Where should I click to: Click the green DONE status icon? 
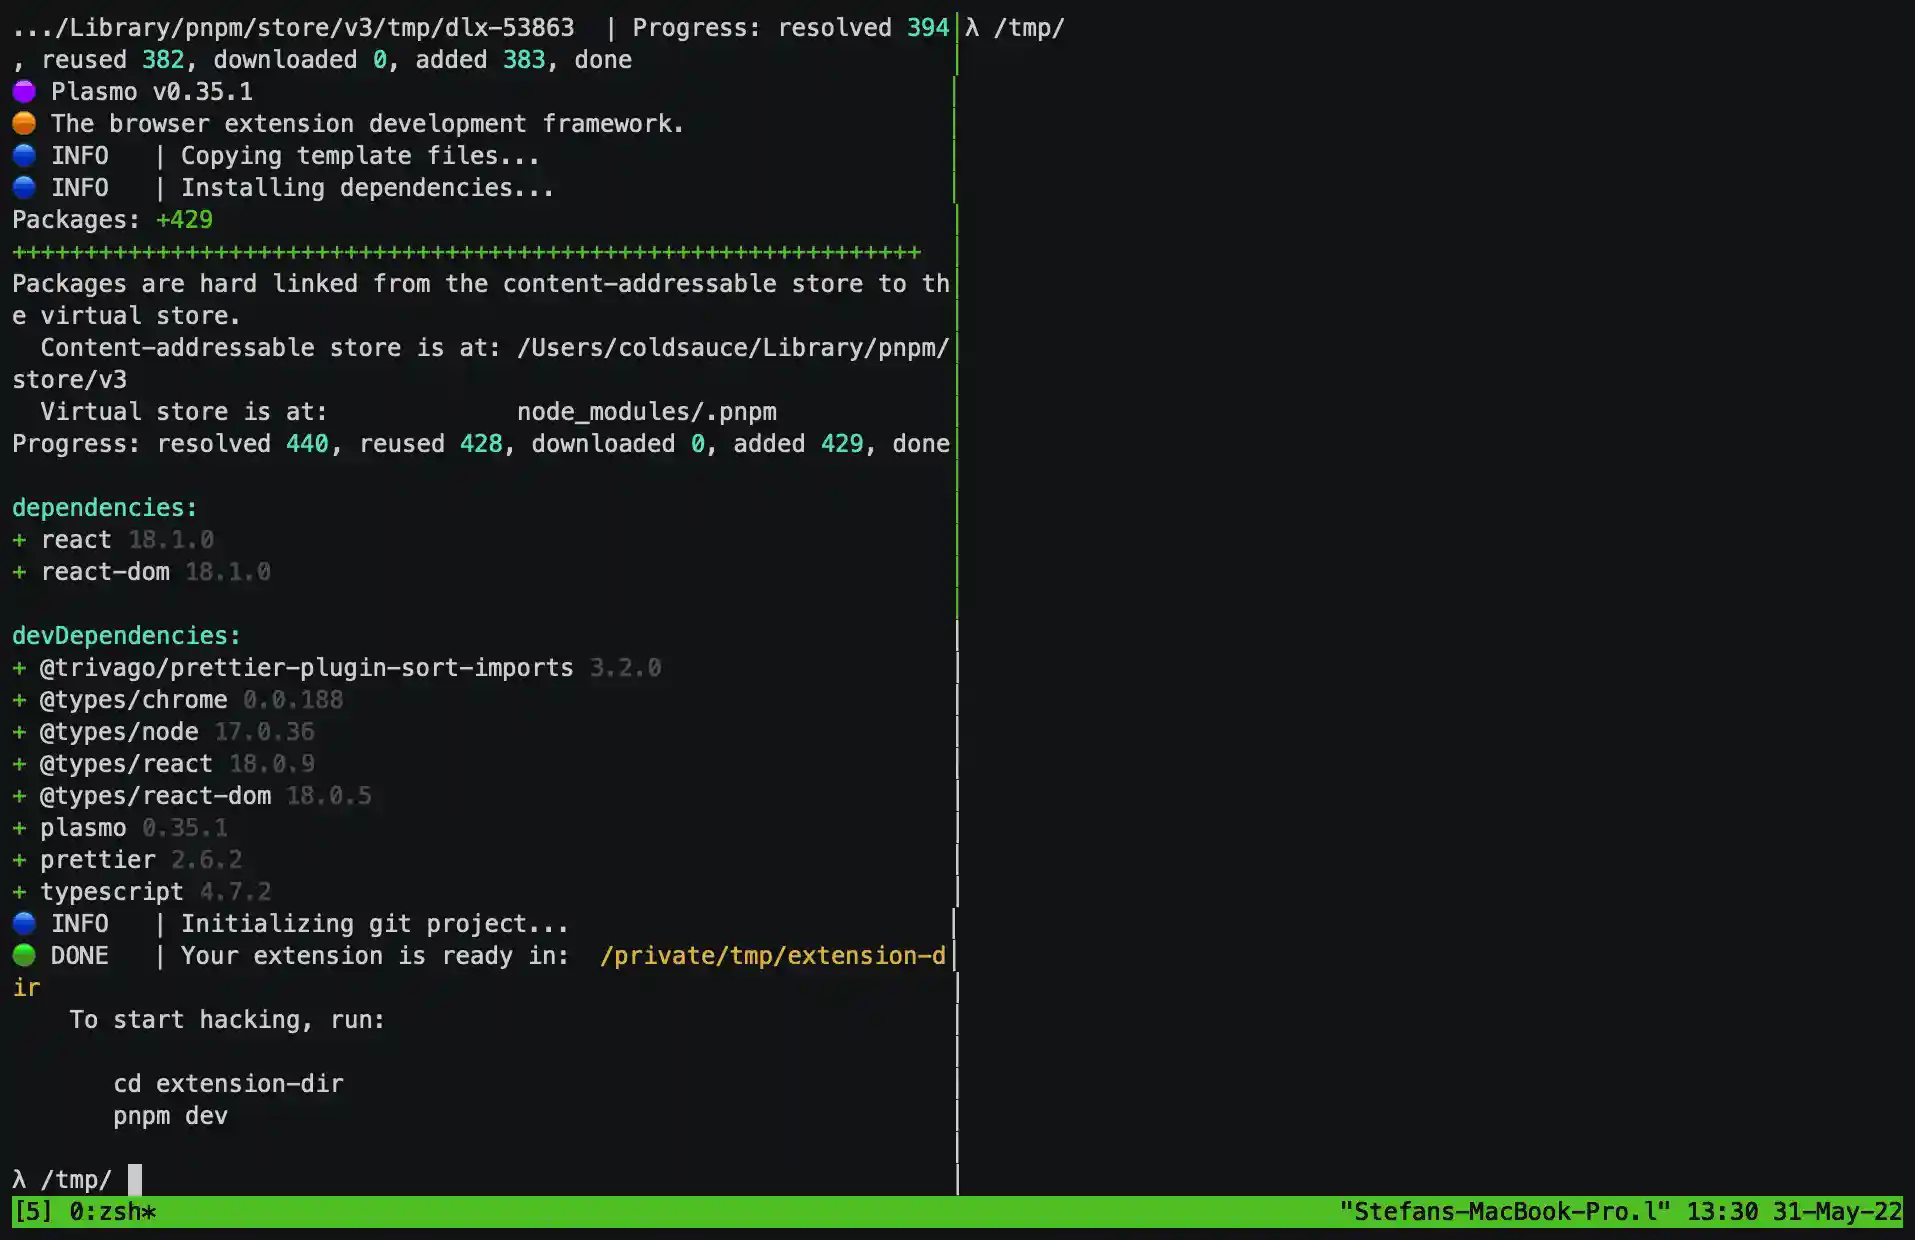tap(24, 955)
